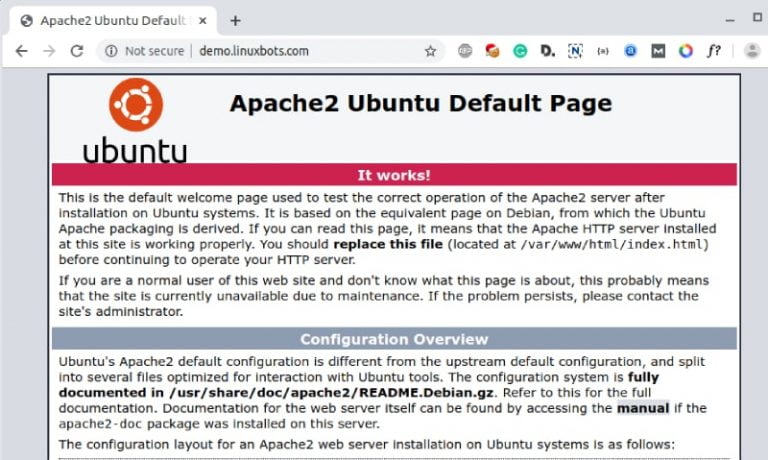This screenshot has width=768, height=460.
Task: Reload the current page
Action: [77, 51]
